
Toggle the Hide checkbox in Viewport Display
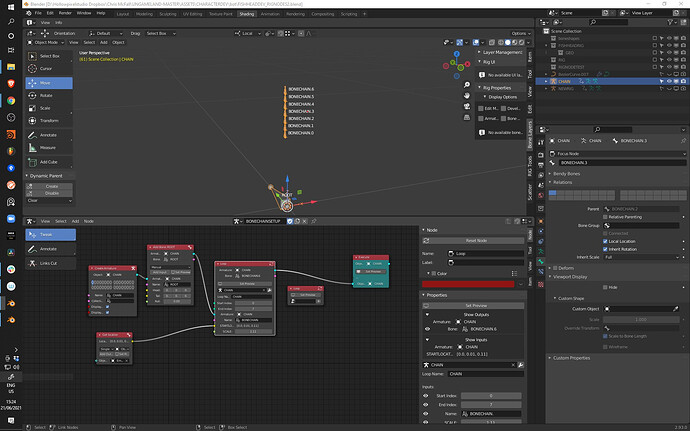pyautogui.click(x=605, y=287)
